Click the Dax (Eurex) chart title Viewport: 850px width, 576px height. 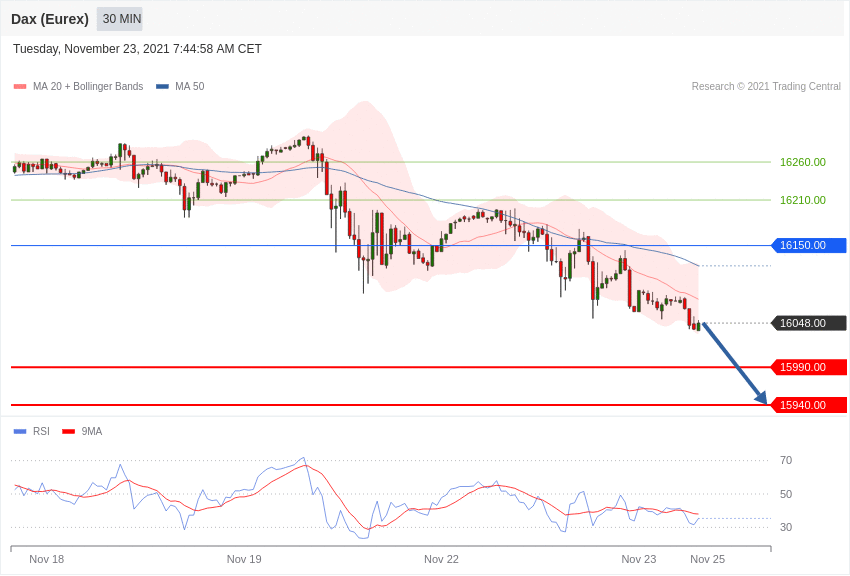[50, 19]
